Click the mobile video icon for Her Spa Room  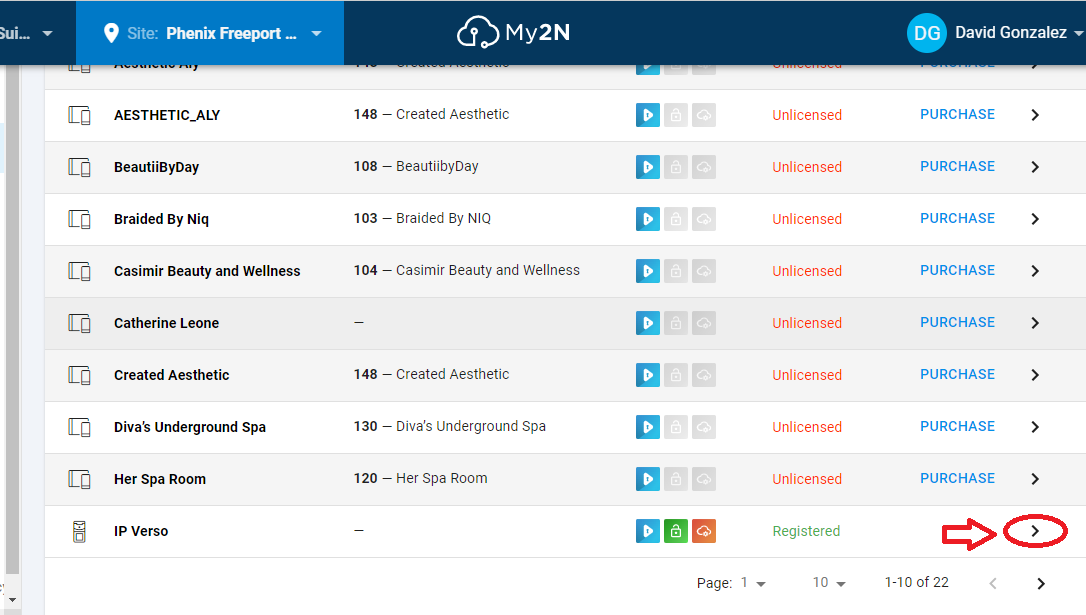(648, 479)
